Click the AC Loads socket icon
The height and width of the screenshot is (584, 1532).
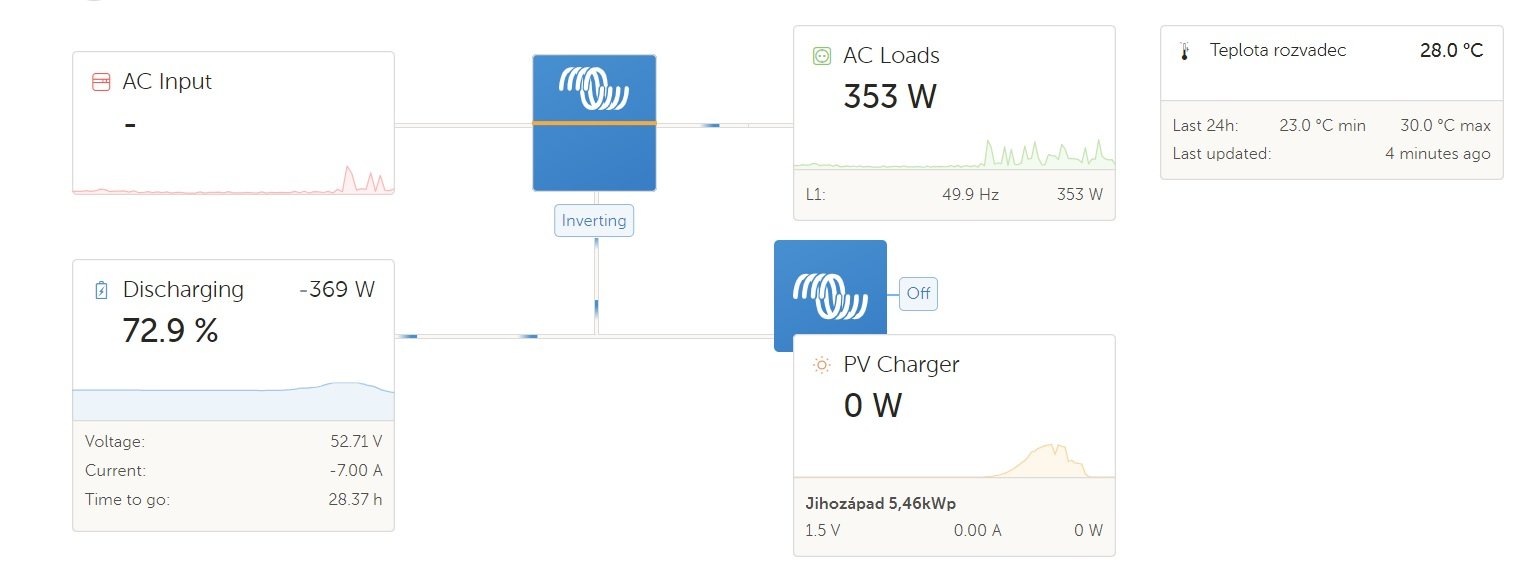point(822,56)
